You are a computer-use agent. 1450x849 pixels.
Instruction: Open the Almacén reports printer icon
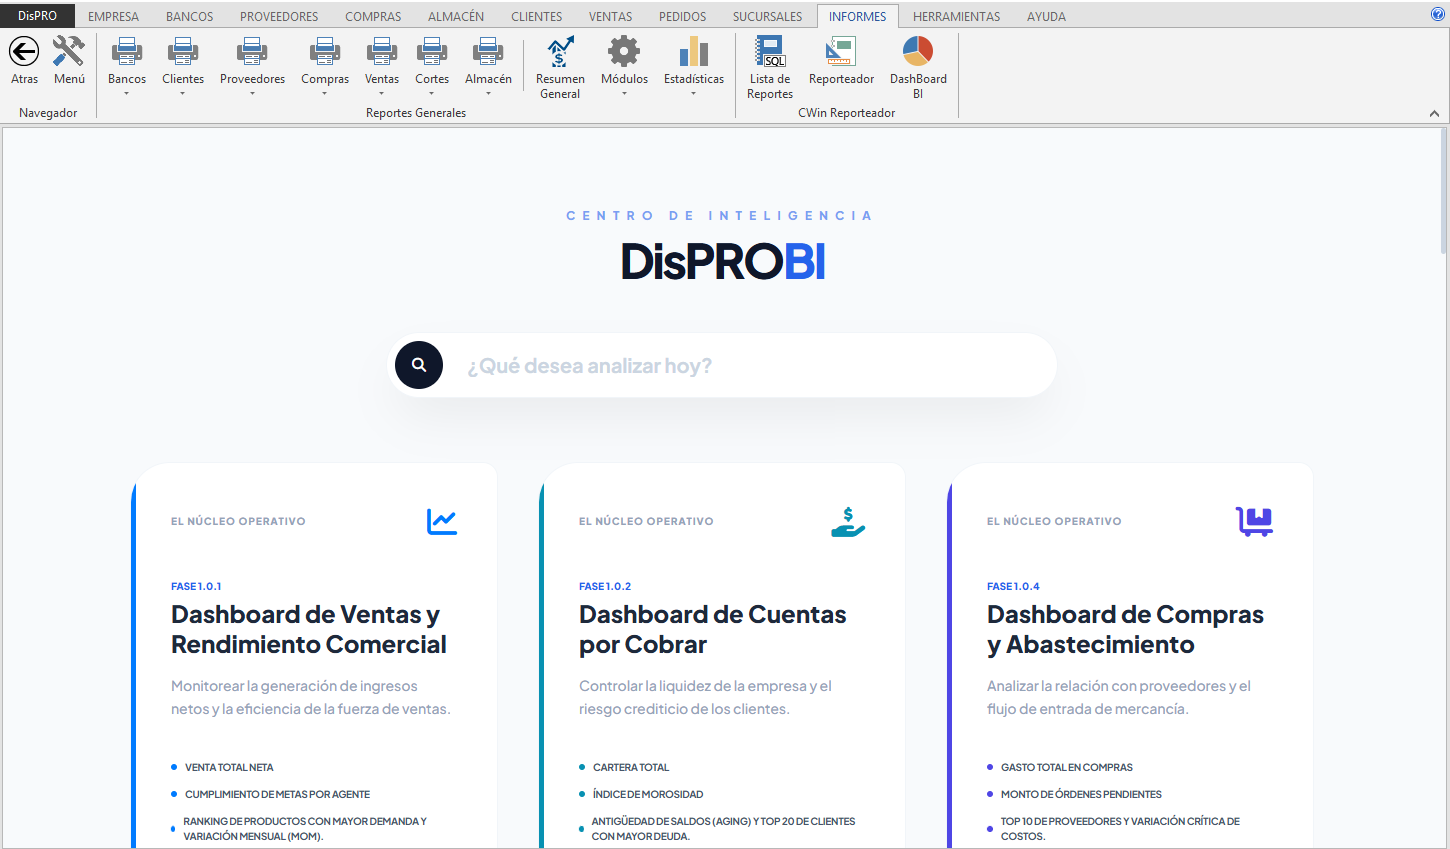coord(488,51)
